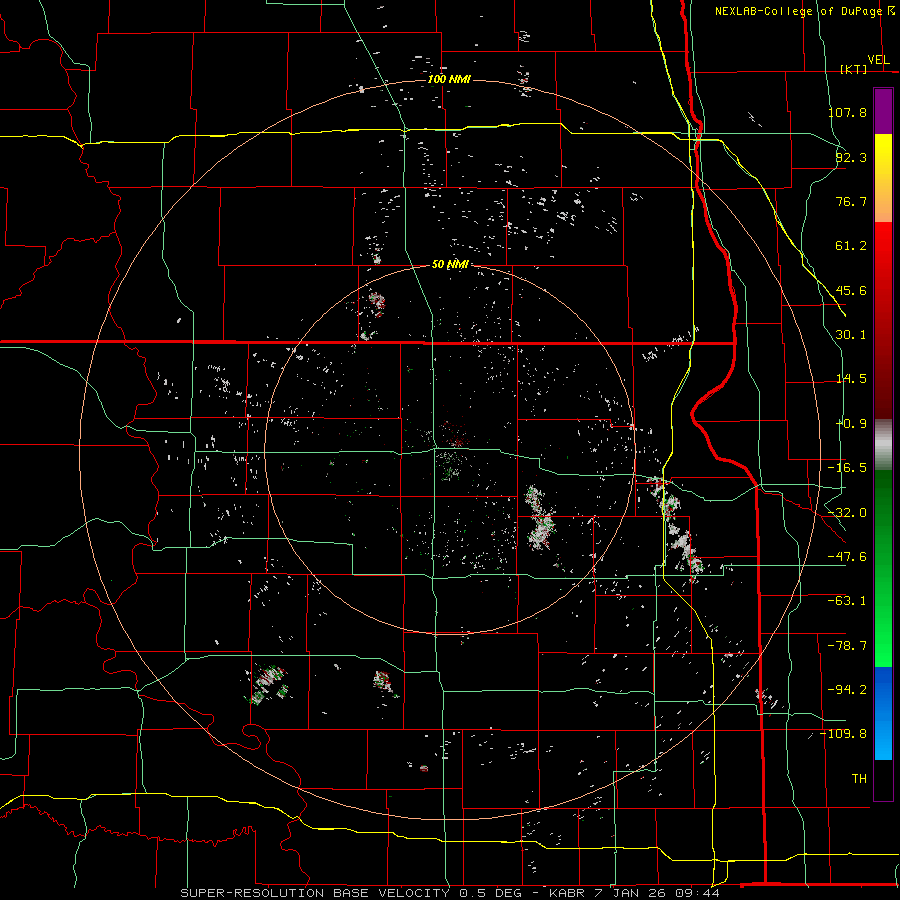Pick the blue segment of velocity colorbar
The height and width of the screenshot is (900, 900).
click(883, 713)
